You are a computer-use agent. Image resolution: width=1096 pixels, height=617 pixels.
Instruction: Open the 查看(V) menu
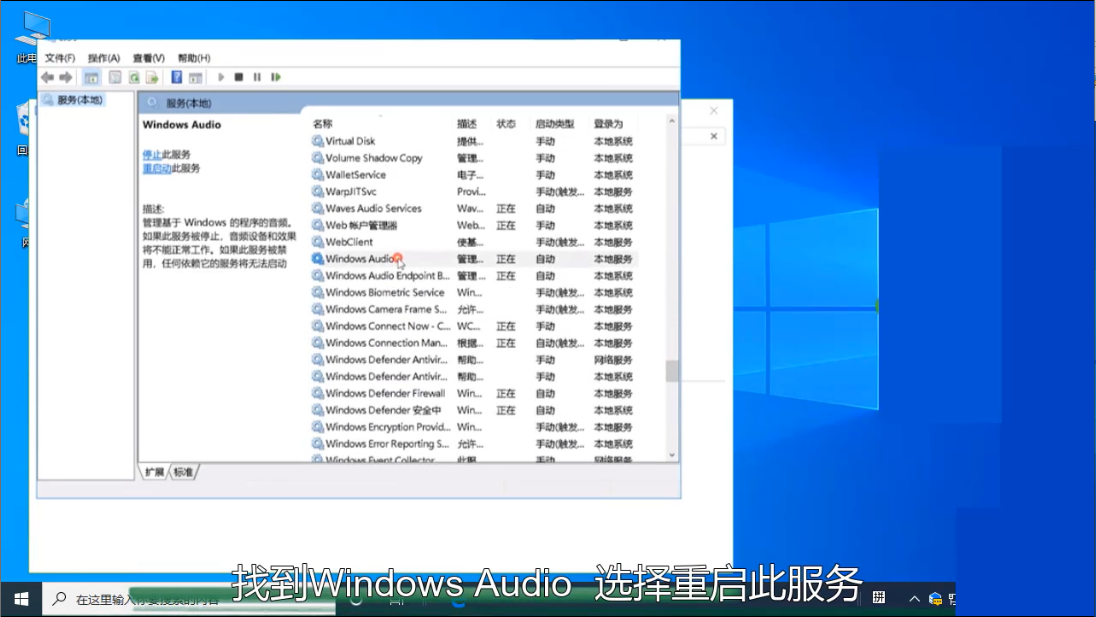[148, 58]
